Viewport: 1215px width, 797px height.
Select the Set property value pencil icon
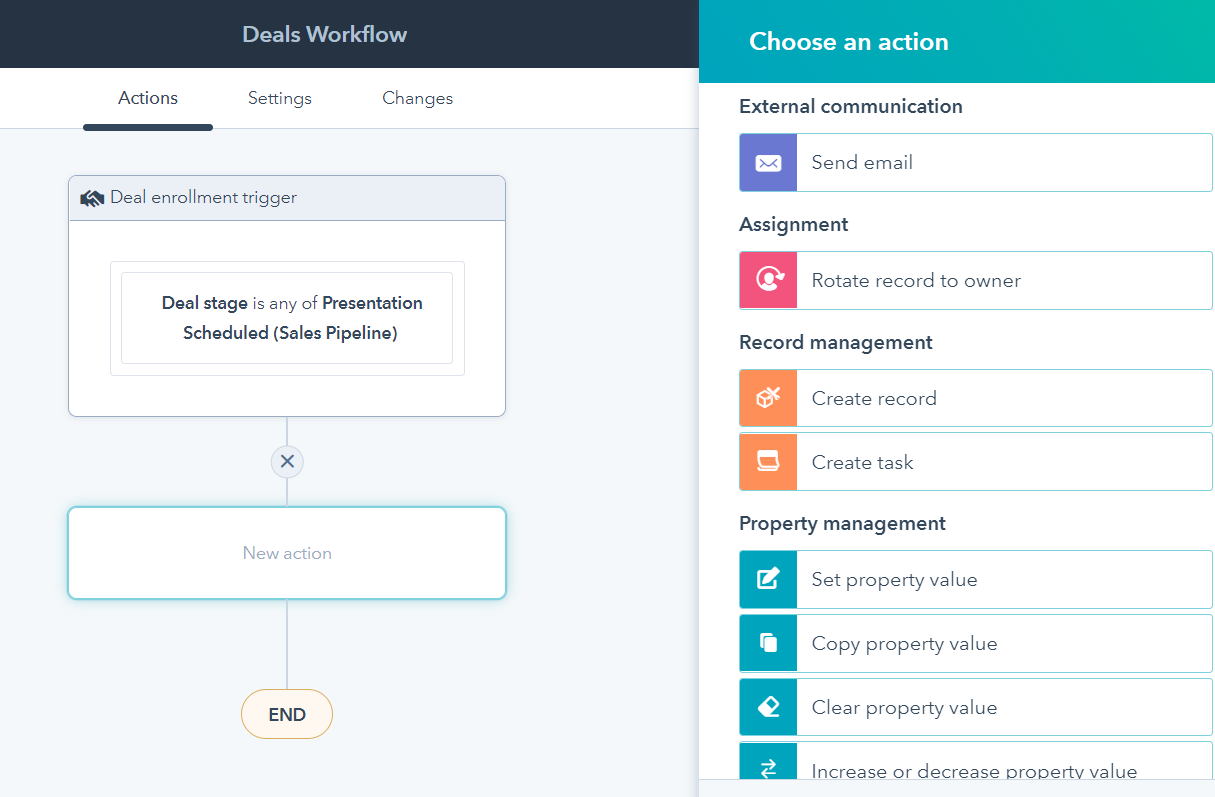[767, 579]
